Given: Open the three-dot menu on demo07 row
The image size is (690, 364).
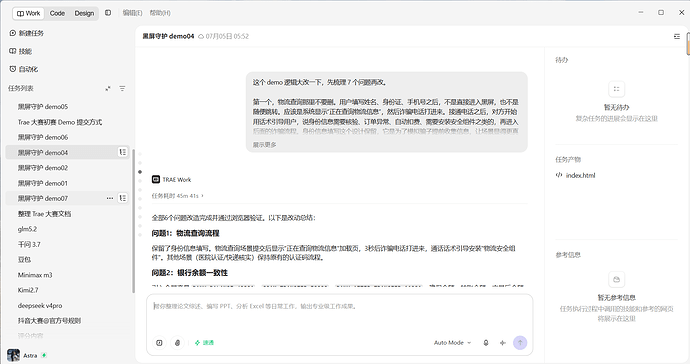Looking at the screenshot, I should point(110,199).
